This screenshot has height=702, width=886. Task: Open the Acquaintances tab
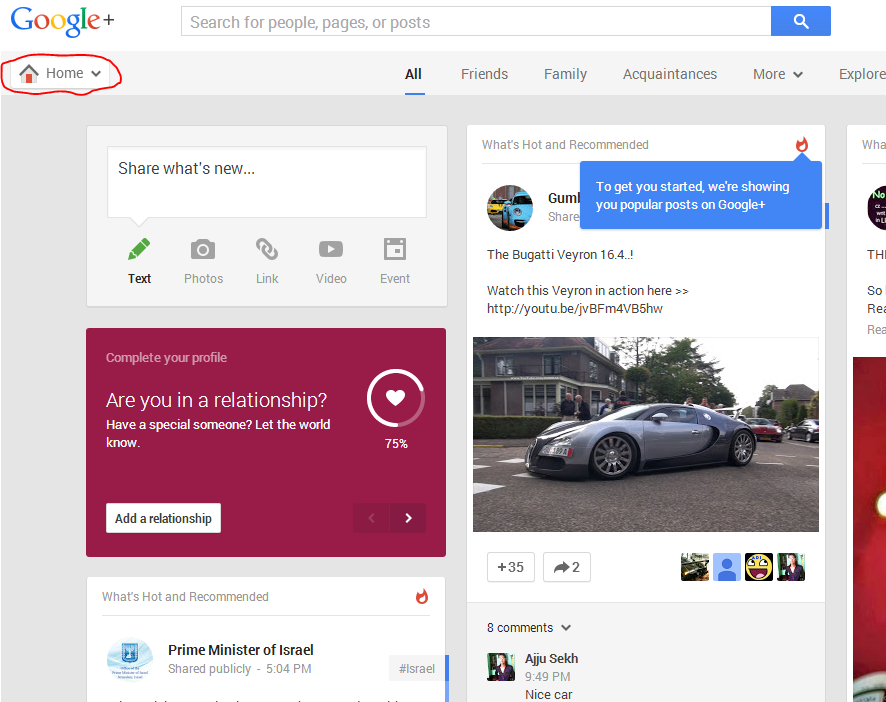[669, 74]
